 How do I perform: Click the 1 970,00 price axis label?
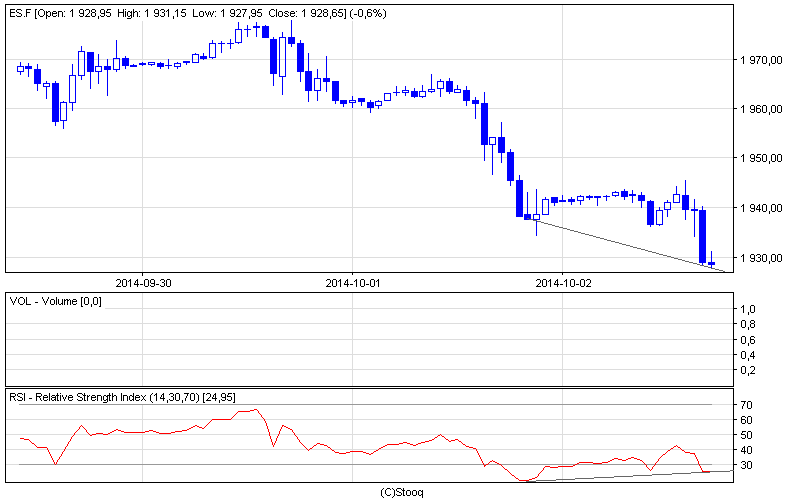pyautogui.click(x=761, y=60)
